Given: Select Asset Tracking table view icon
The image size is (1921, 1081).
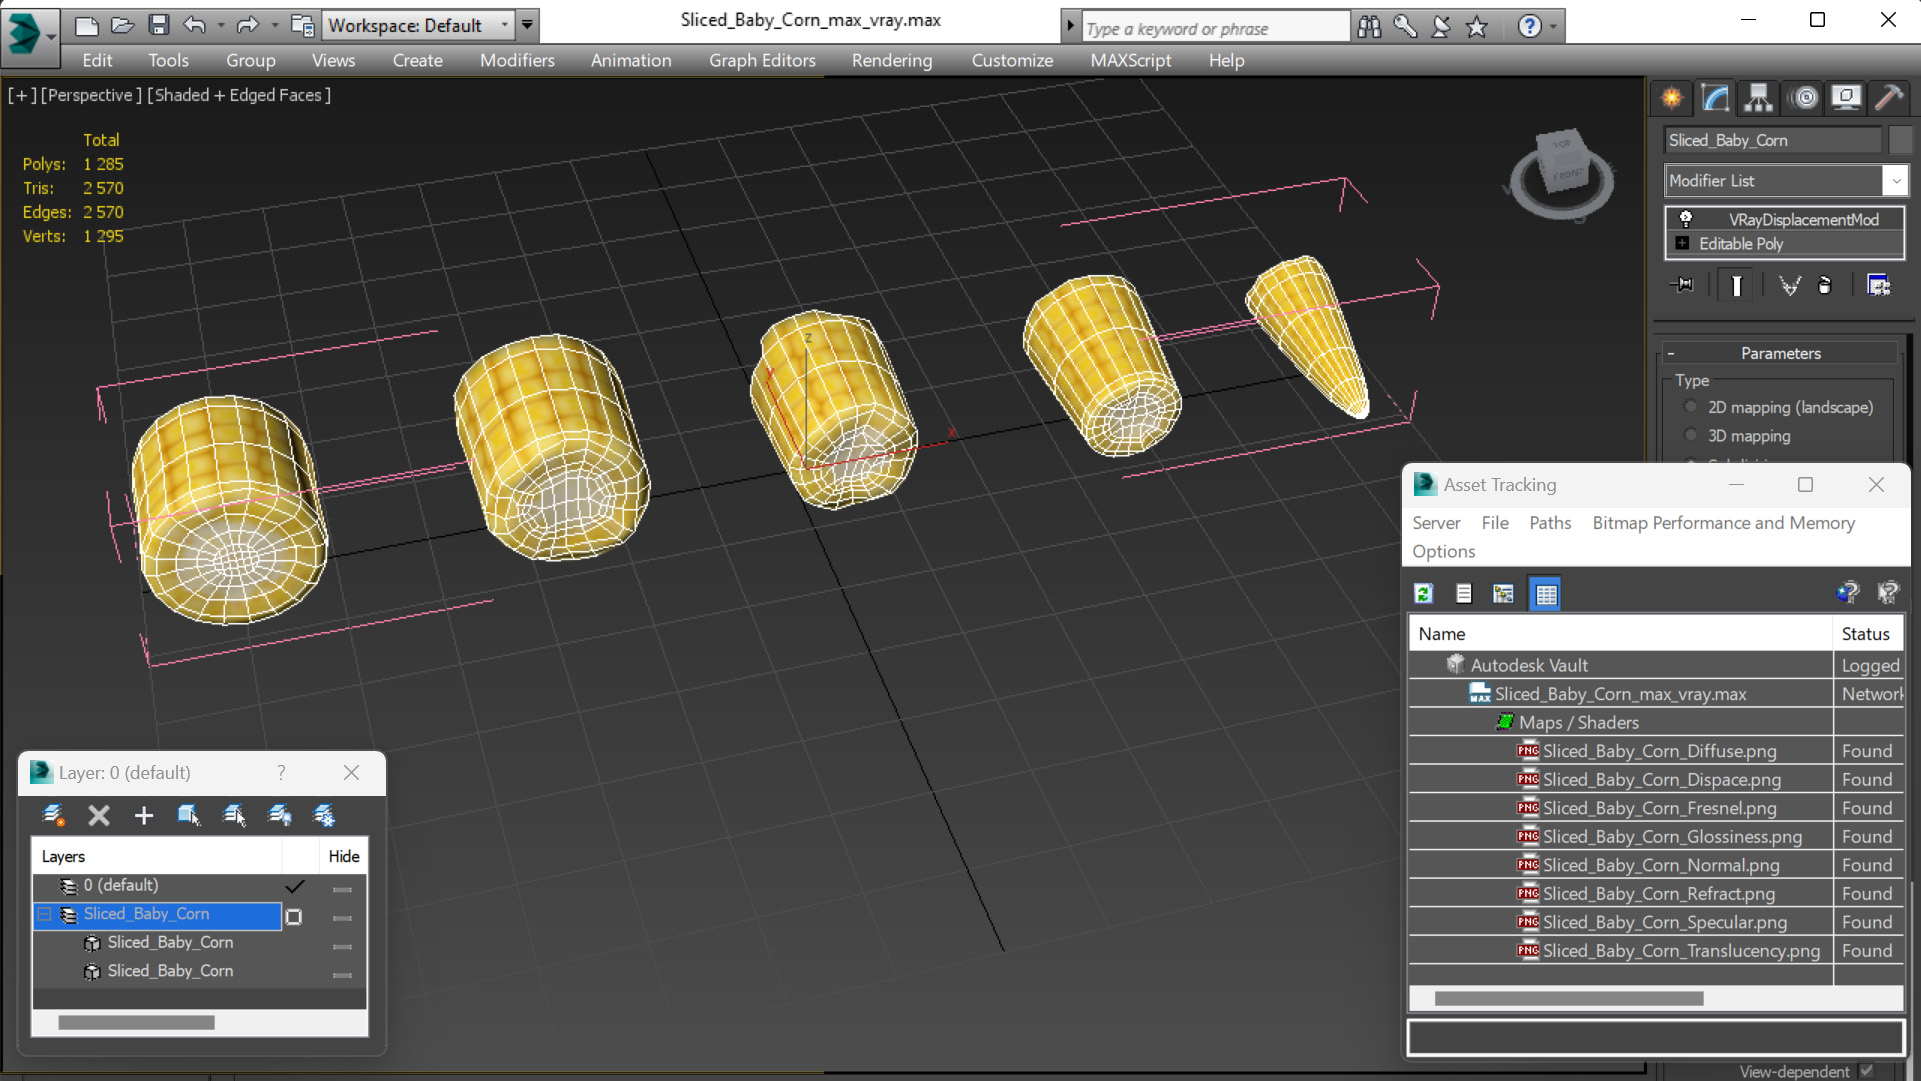Looking at the screenshot, I should [1546, 594].
